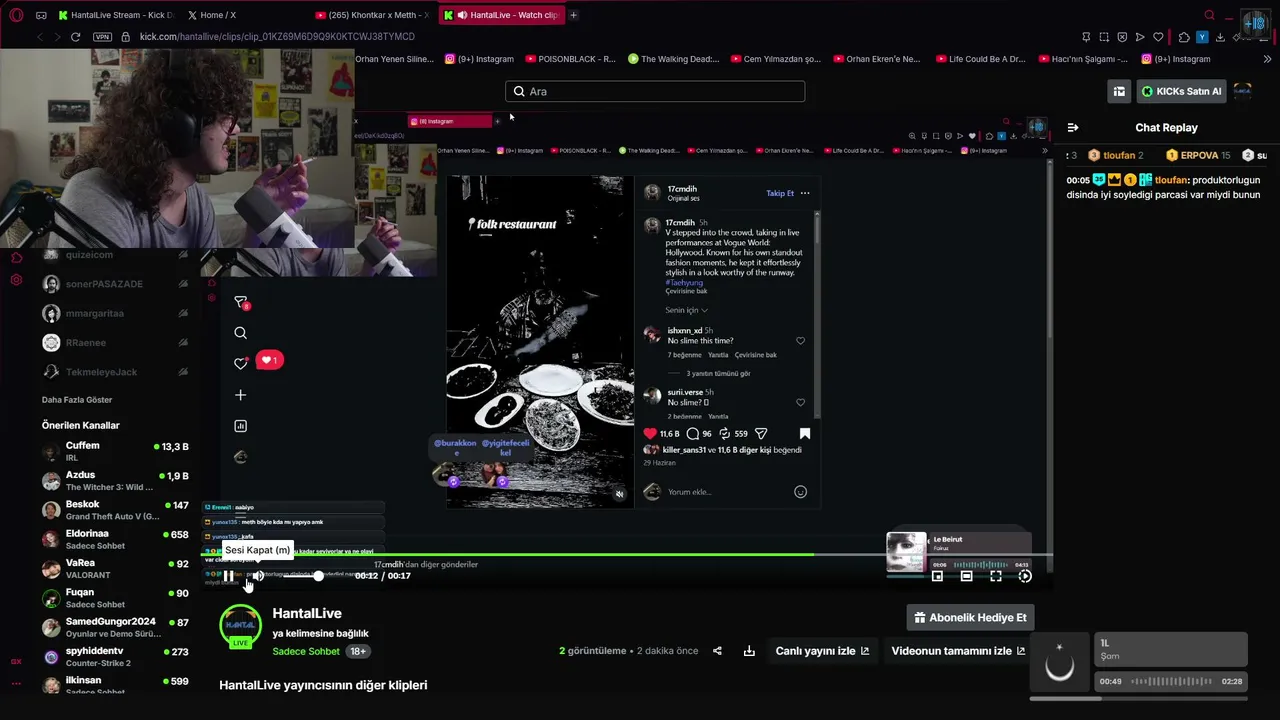The image size is (1280, 720).
Task: Pause the clip playback
Action: tap(228, 576)
